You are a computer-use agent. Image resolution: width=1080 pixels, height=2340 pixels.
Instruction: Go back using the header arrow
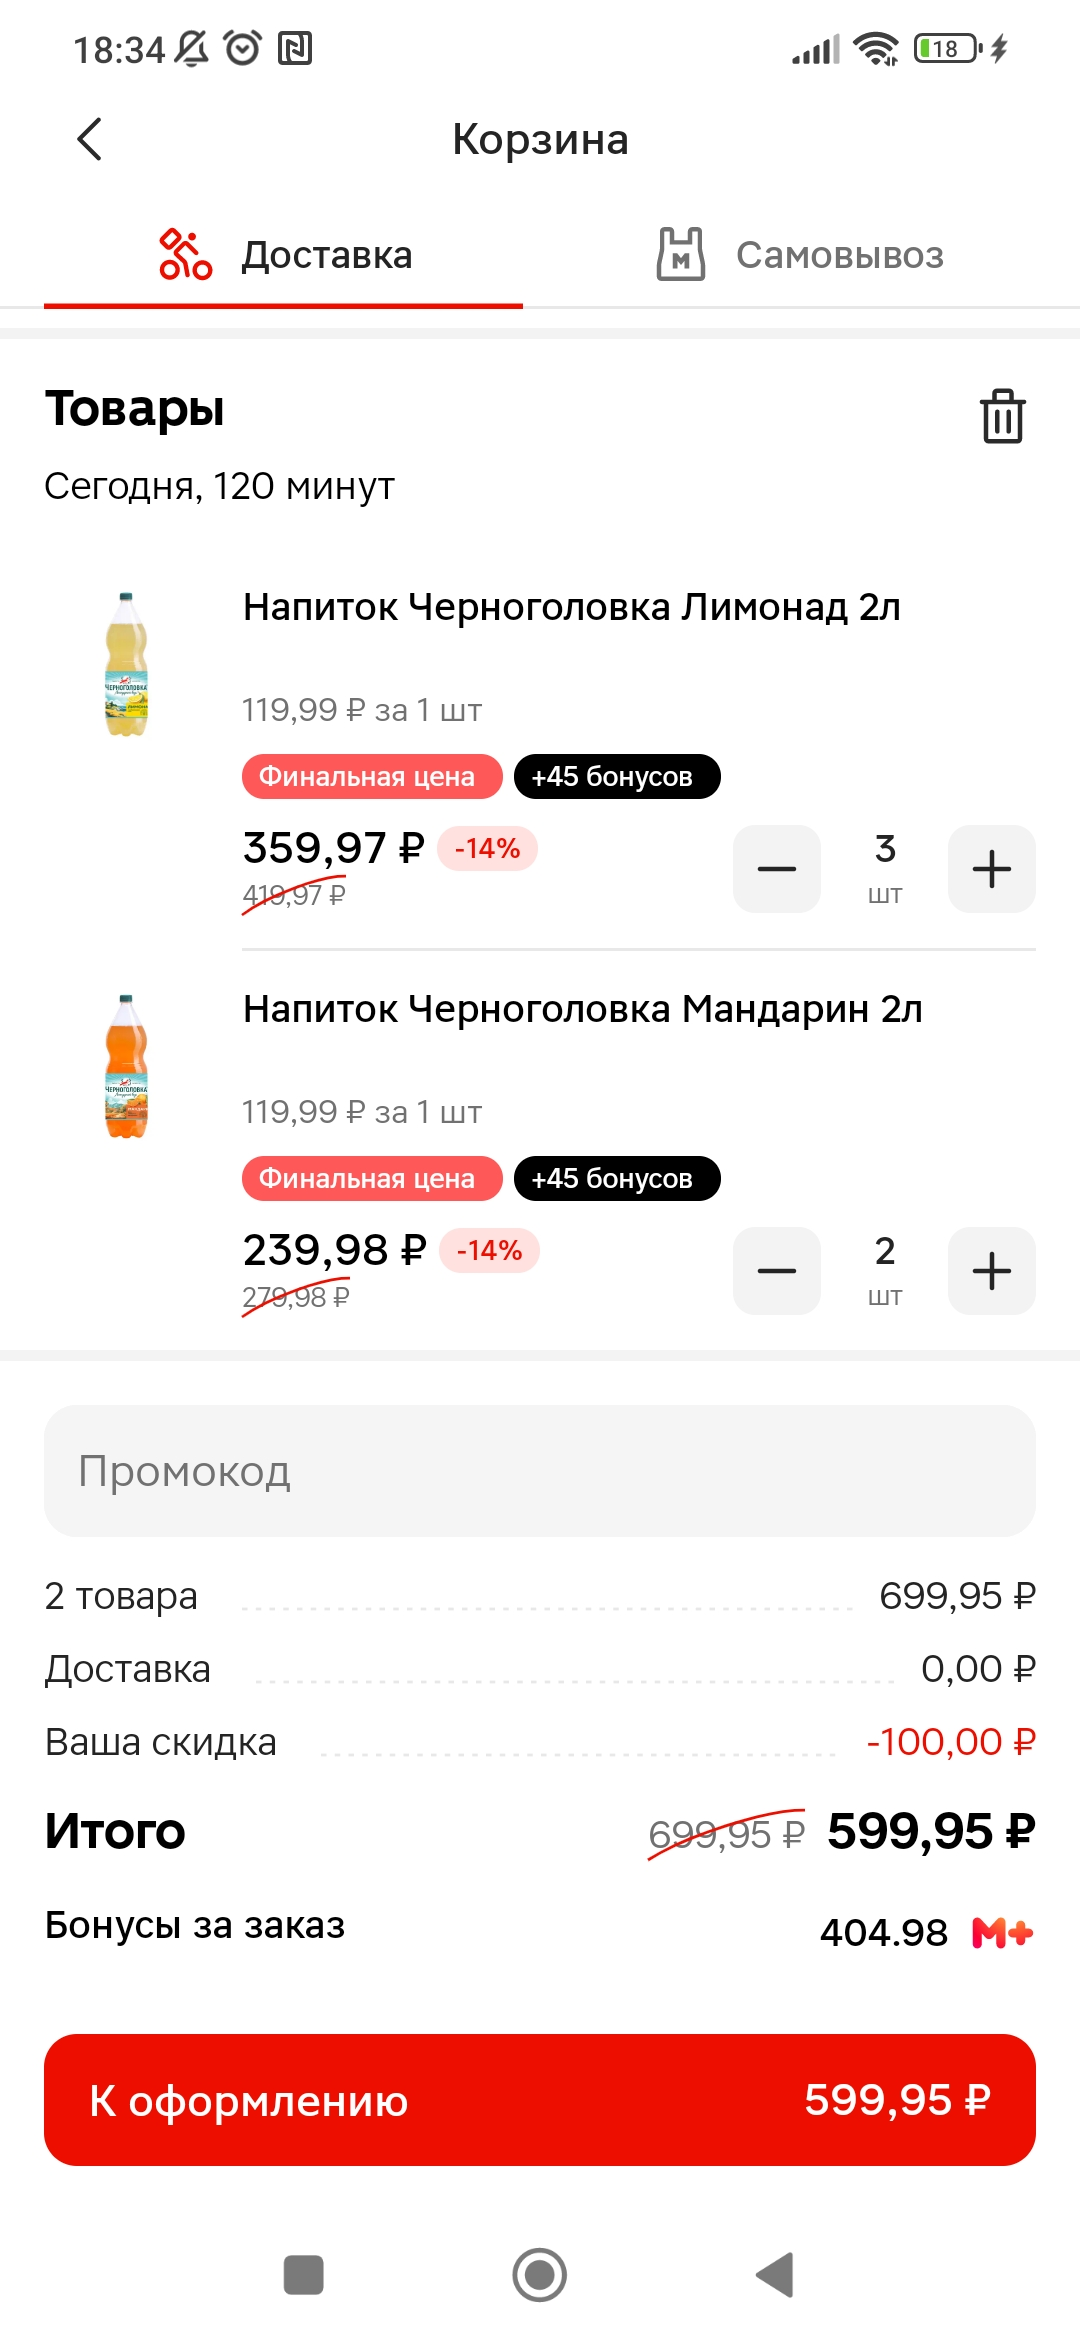pyautogui.click(x=90, y=139)
